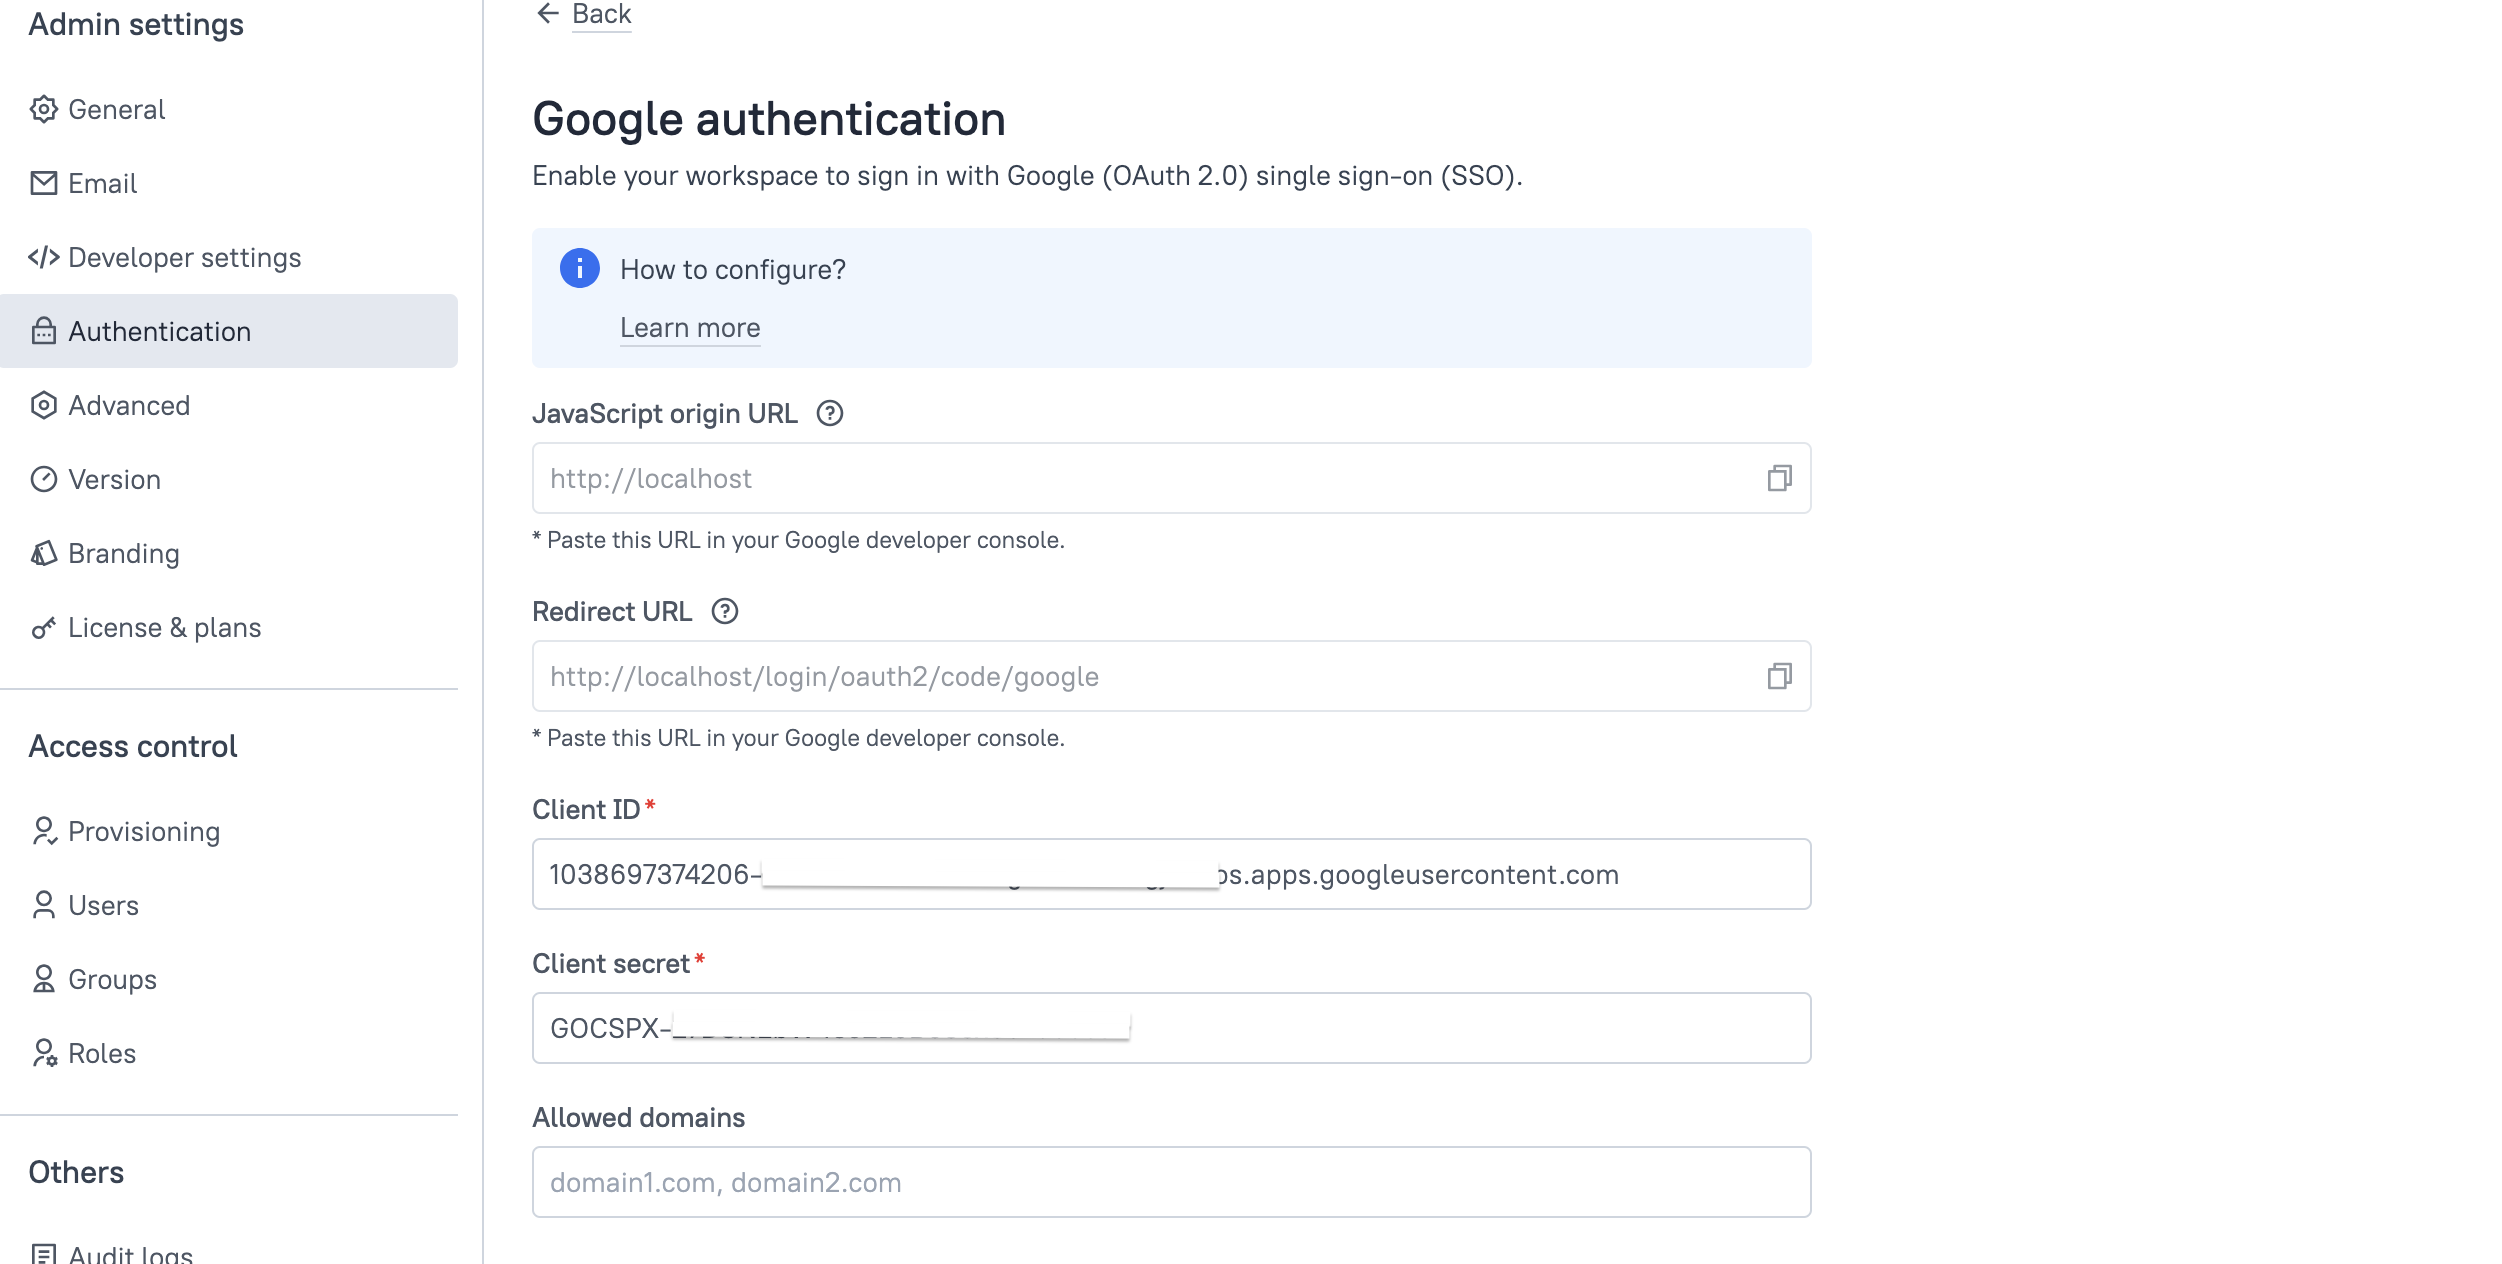The image size is (2502, 1264).
Task: Copy the Redirect URL value
Action: click(1779, 676)
